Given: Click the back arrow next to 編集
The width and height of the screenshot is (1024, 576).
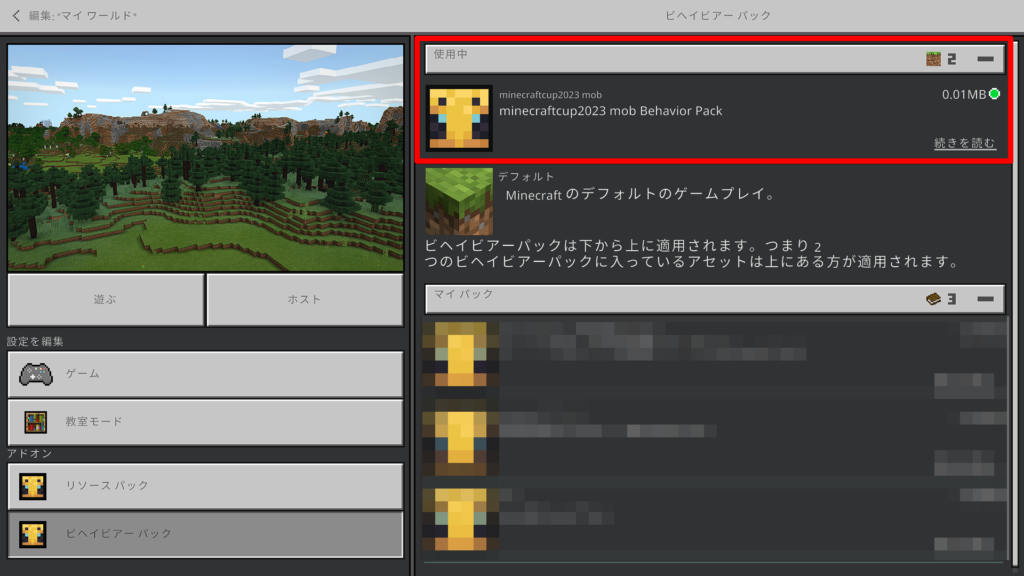Looking at the screenshot, I should [16, 16].
